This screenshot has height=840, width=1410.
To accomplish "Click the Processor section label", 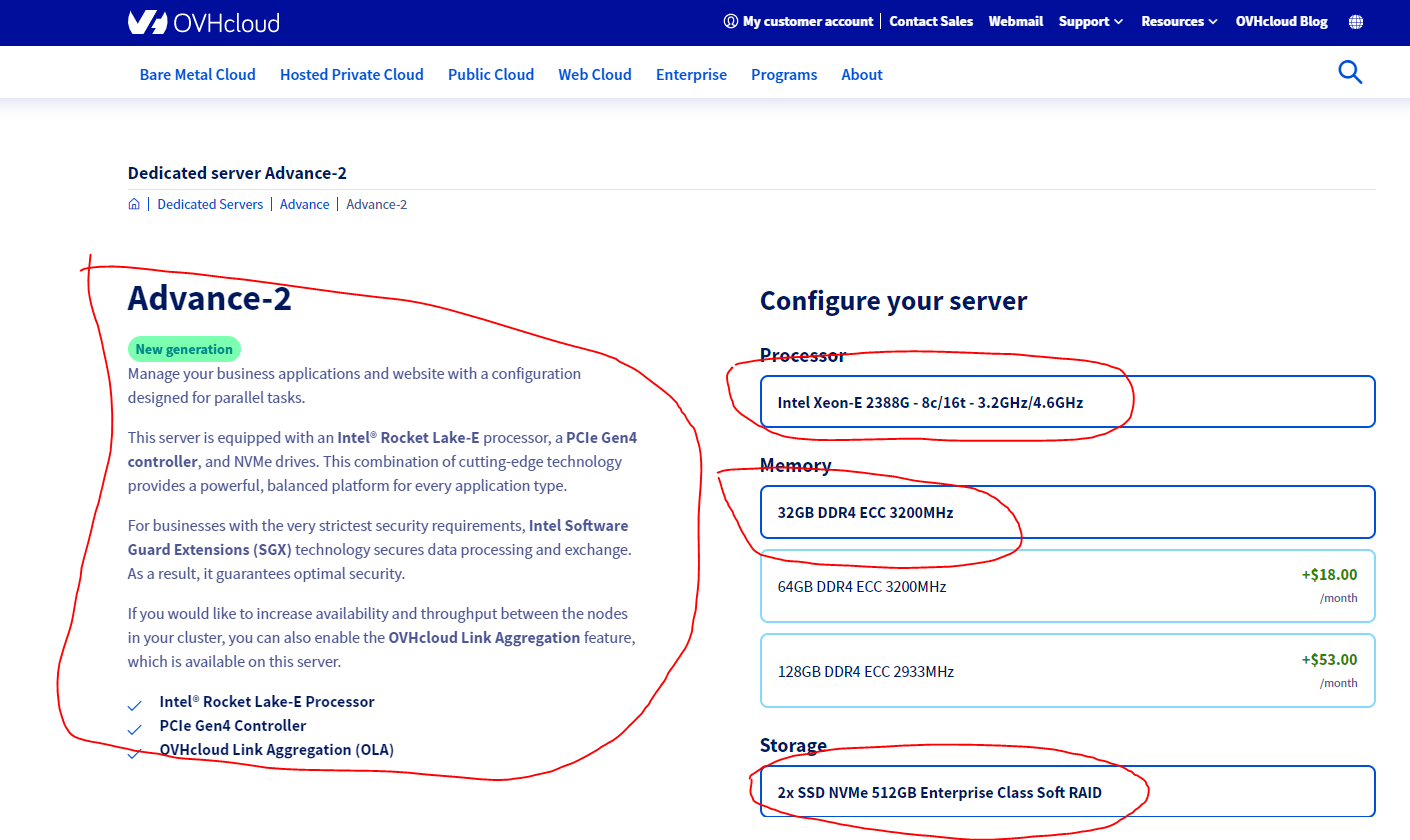I will pyautogui.click(x=802, y=355).
